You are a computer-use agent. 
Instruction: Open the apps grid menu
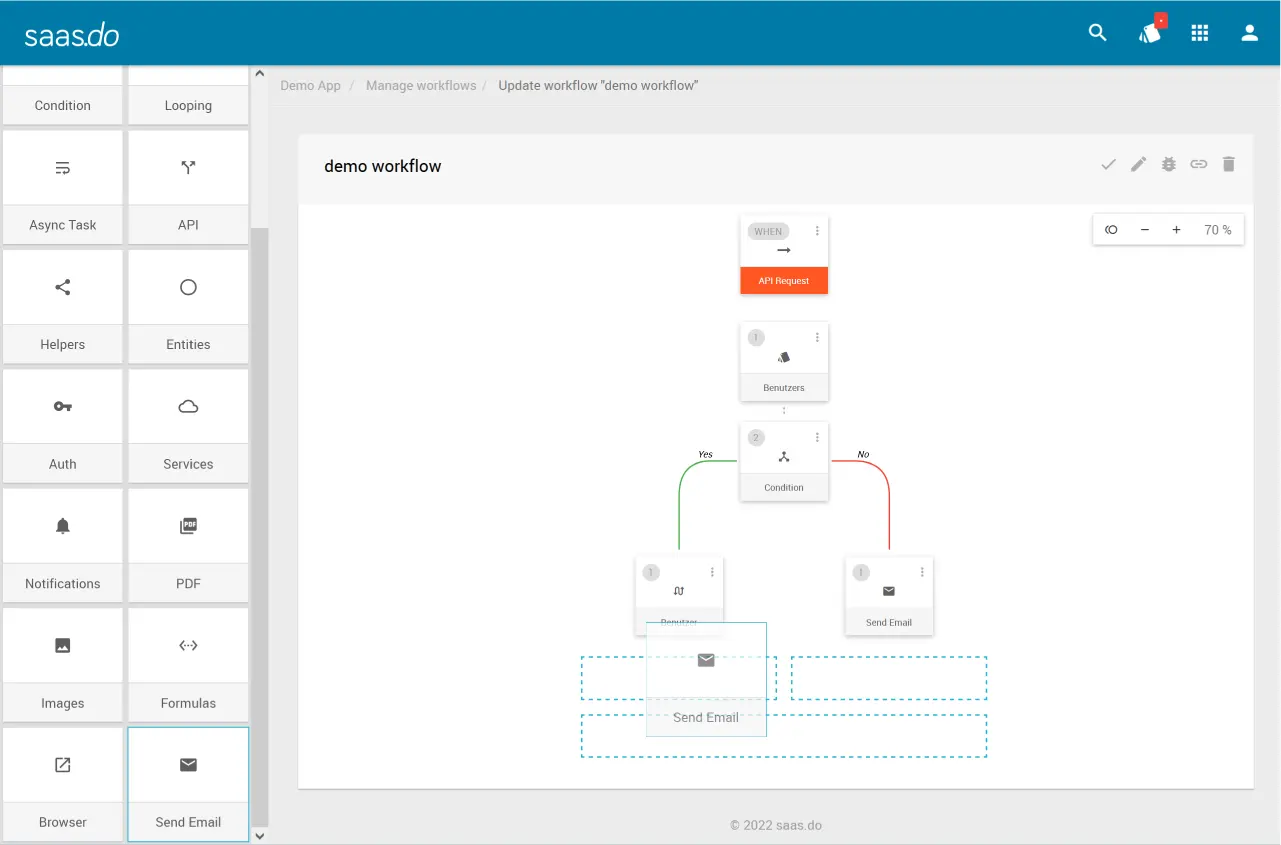pyautogui.click(x=1200, y=33)
